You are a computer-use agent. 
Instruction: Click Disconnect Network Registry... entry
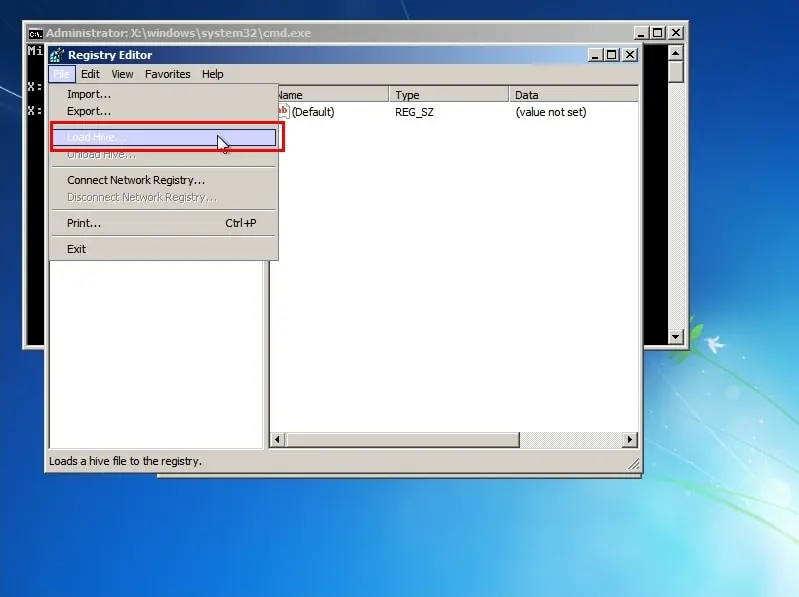point(163,197)
